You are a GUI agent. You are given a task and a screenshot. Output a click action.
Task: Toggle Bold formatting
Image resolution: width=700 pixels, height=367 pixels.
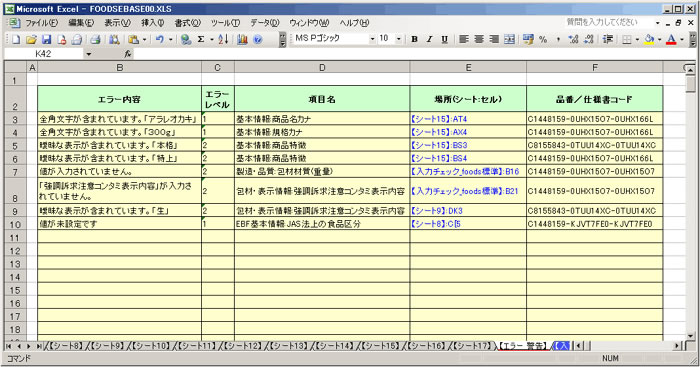tap(414, 39)
